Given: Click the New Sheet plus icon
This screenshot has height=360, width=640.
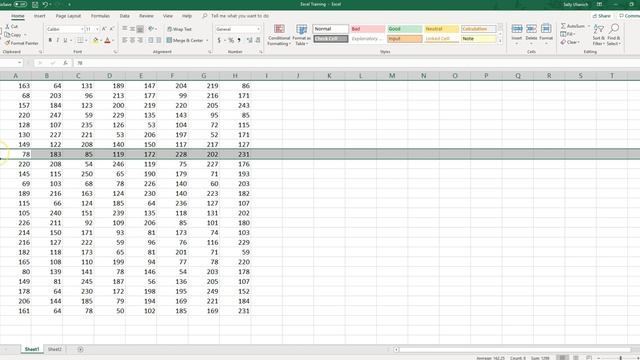Looking at the screenshot, I should click(80, 349).
